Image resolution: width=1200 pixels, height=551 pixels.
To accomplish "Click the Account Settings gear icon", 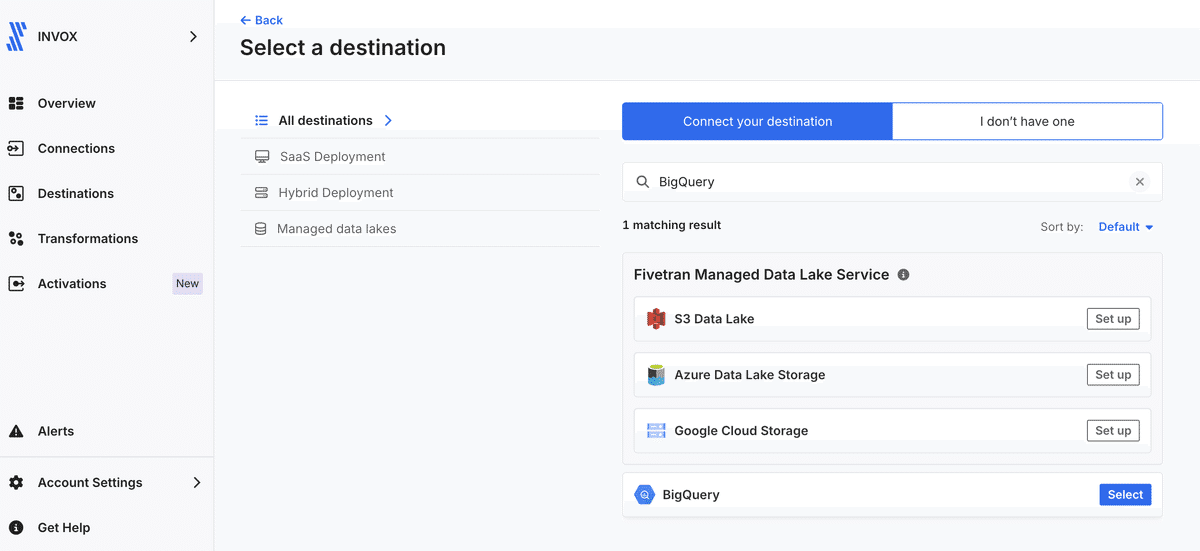I will point(16,482).
